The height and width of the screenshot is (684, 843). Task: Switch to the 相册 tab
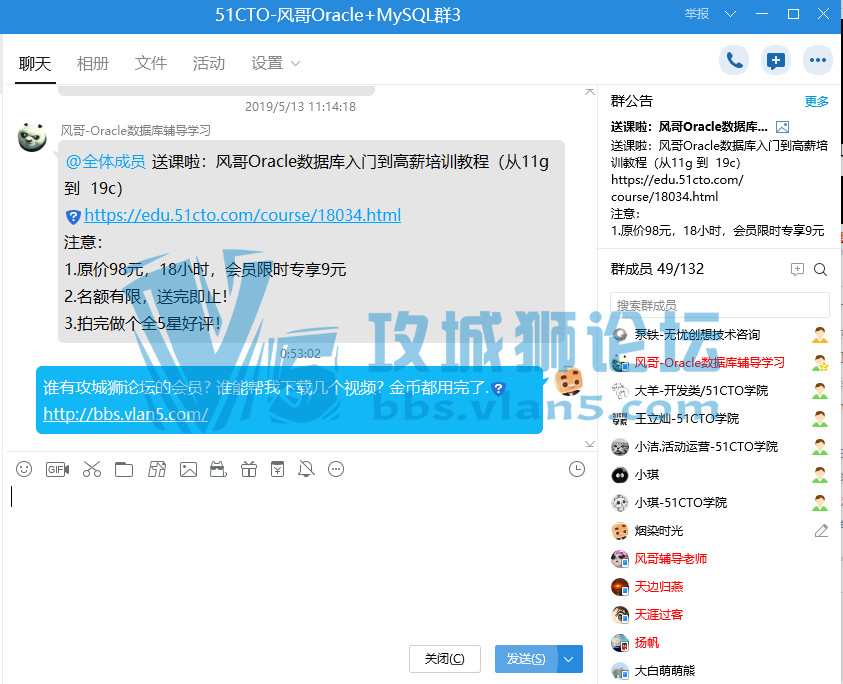[92, 63]
